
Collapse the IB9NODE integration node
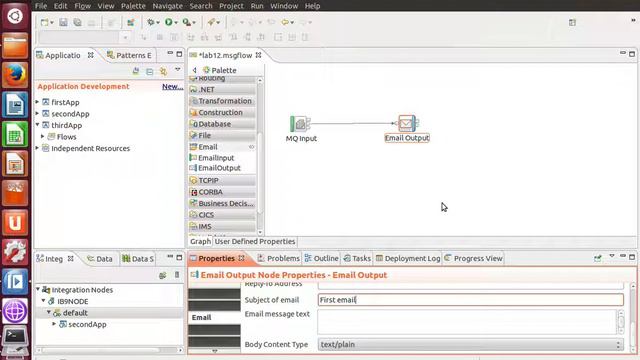pos(43,301)
